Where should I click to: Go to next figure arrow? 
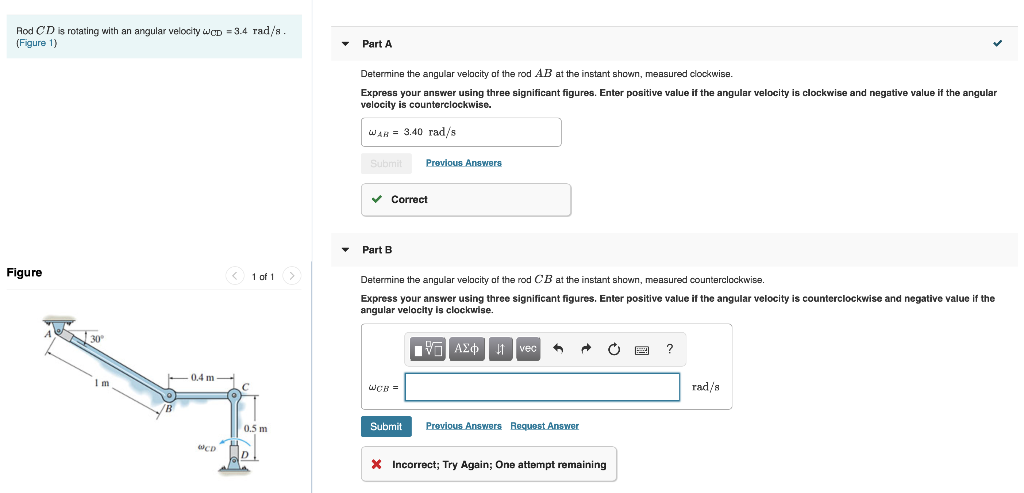292,276
